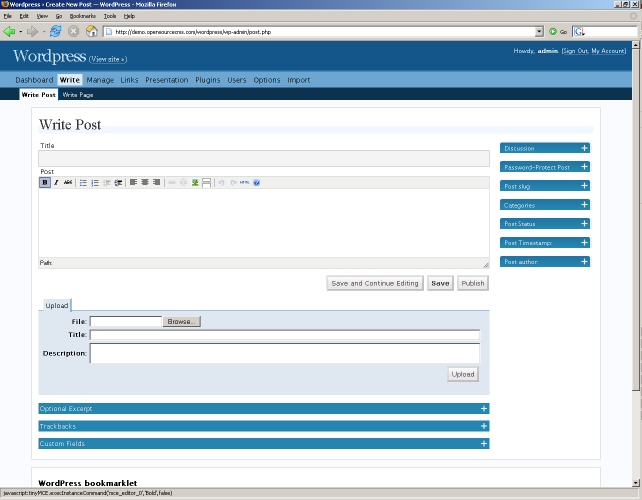This screenshot has height=500, width=642.
Task: Insert an ordered numbered list
Action: (x=95, y=183)
